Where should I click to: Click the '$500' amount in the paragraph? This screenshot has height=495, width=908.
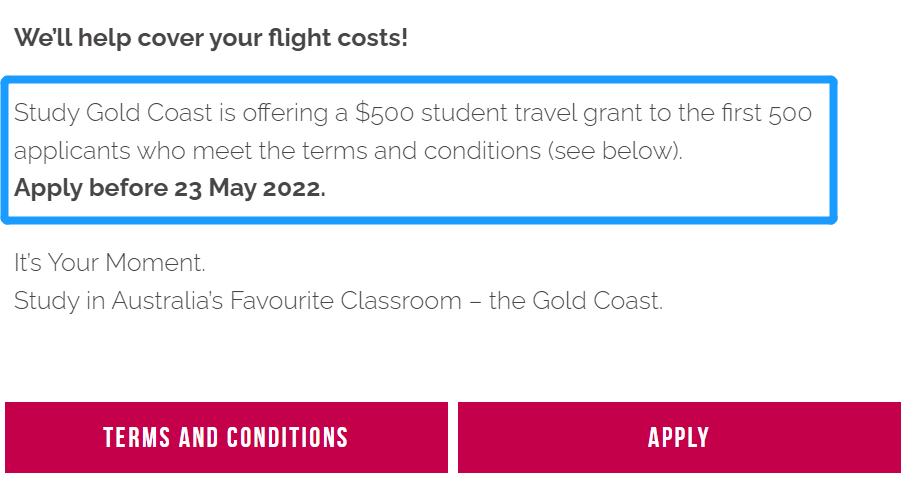pyautogui.click(x=385, y=113)
